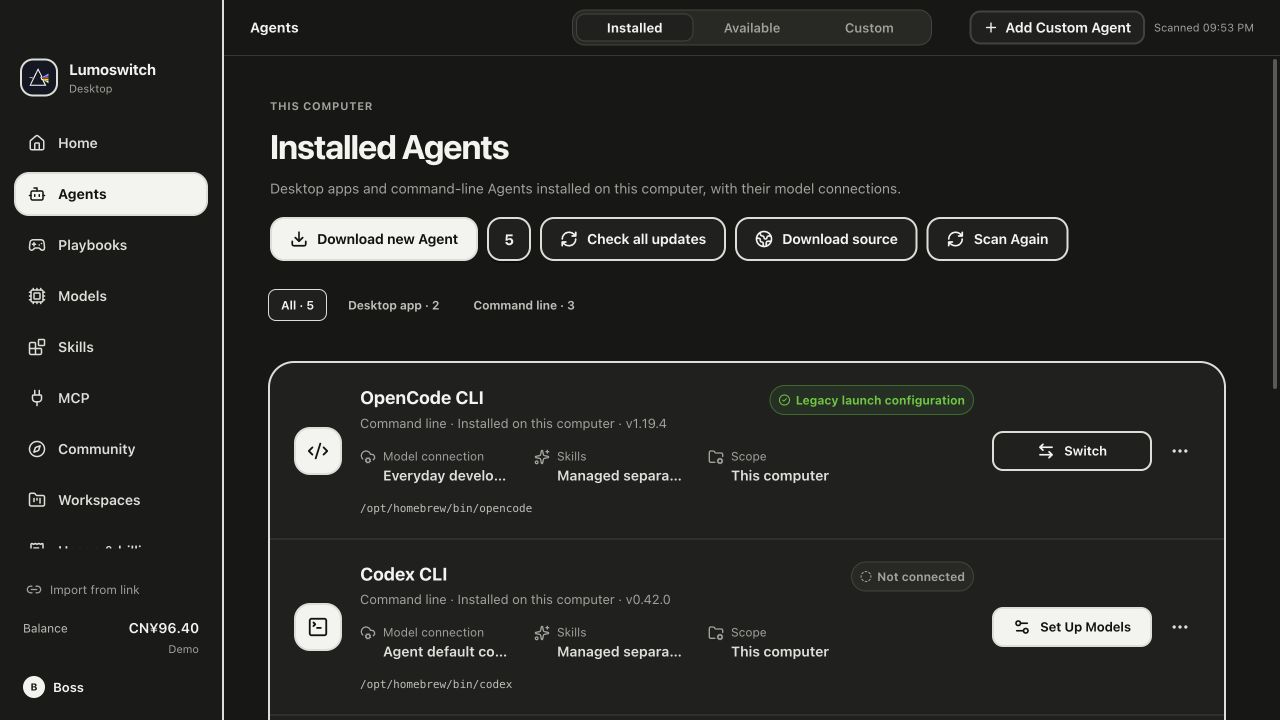Click Set Up Models for Codex CLI
The width and height of the screenshot is (1280, 720).
click(x=1072, y=627)
